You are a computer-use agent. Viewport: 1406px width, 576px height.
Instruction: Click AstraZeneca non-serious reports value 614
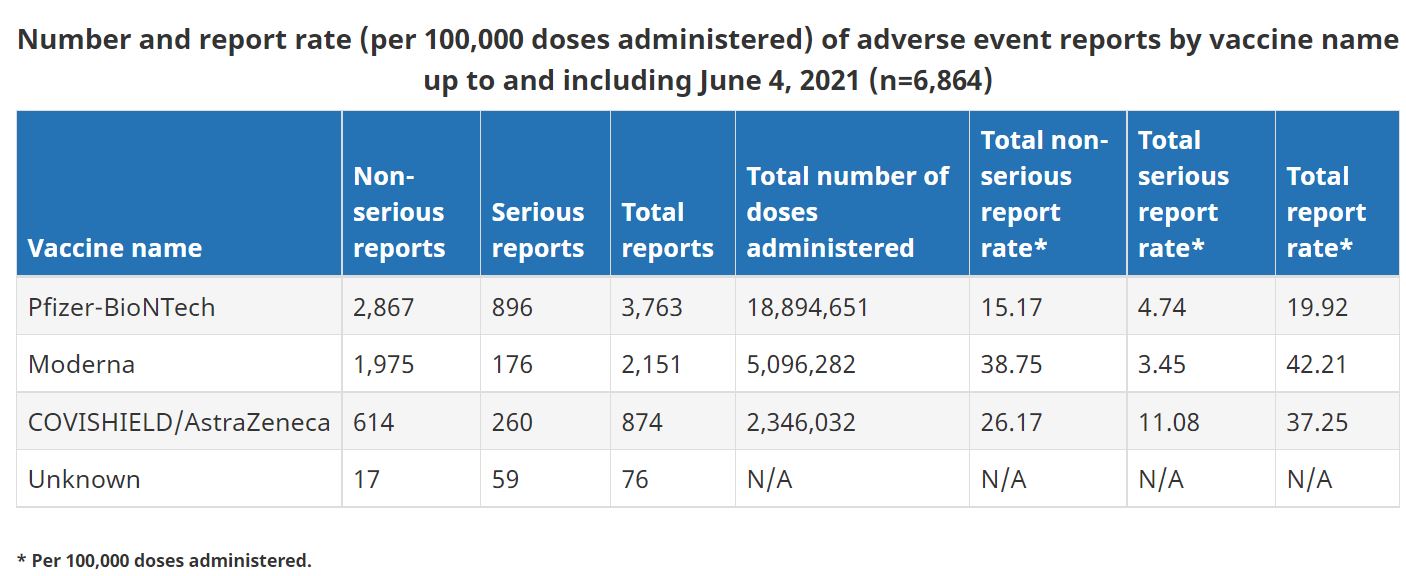[374, 422]
